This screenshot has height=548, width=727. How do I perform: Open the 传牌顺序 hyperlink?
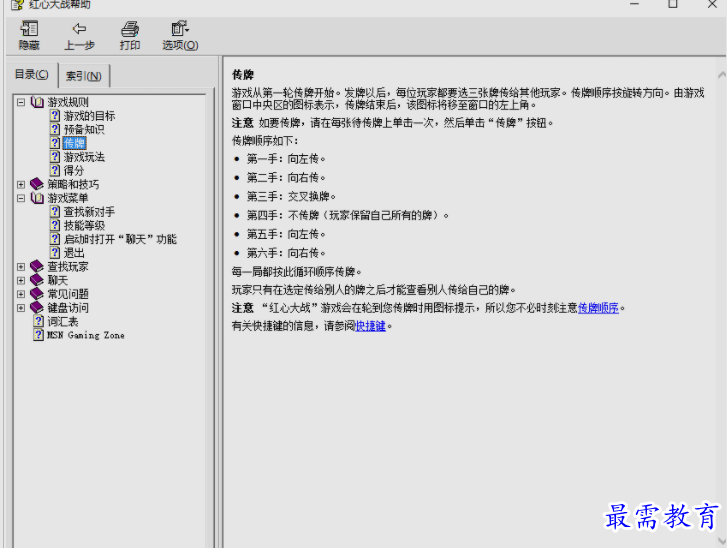click(x=598, y=308)
